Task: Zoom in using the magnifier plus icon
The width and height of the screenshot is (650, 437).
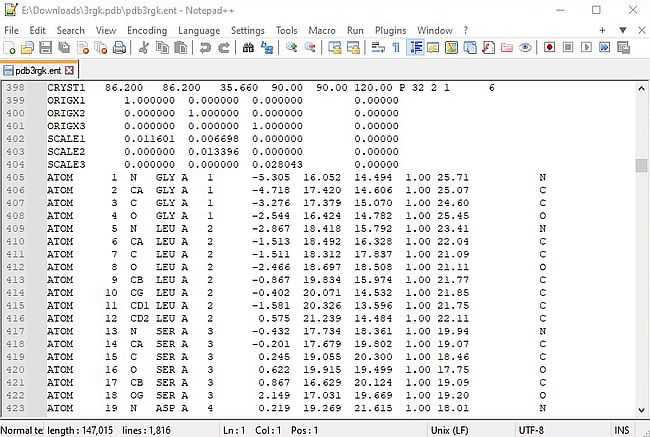Action: coord(291,48)
